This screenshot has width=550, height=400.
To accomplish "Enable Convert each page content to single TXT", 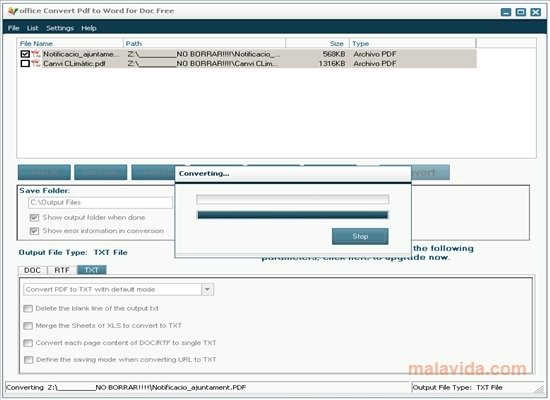I will pos(28,343).
